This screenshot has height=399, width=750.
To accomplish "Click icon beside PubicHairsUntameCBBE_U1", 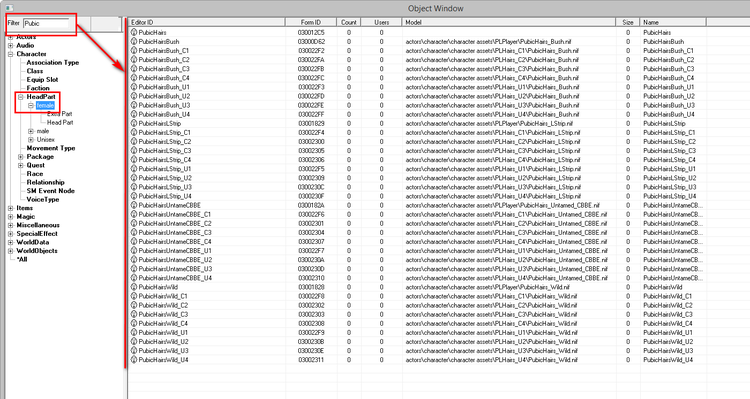I will 134,251.
